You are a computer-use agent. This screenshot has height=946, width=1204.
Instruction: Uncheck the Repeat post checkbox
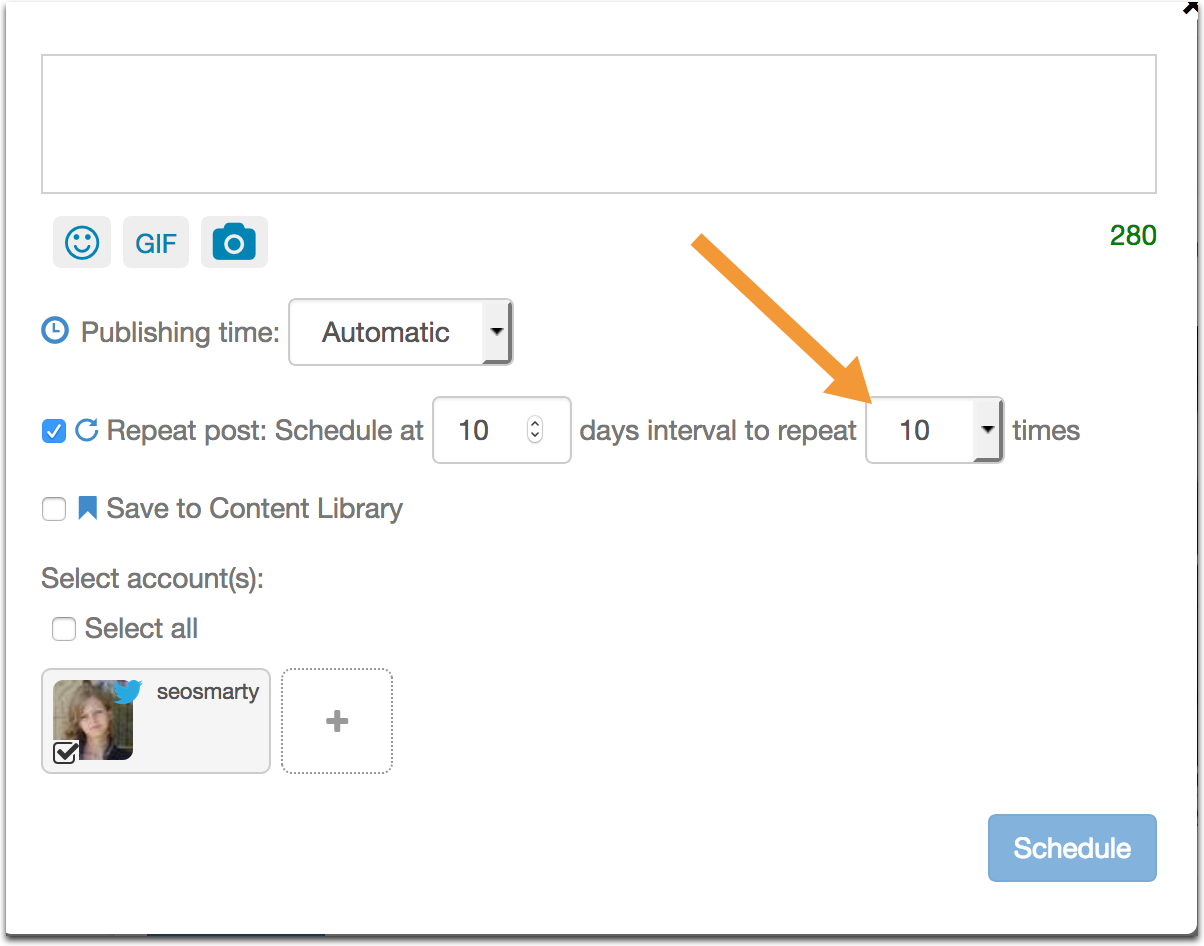[x=54, y=431]
